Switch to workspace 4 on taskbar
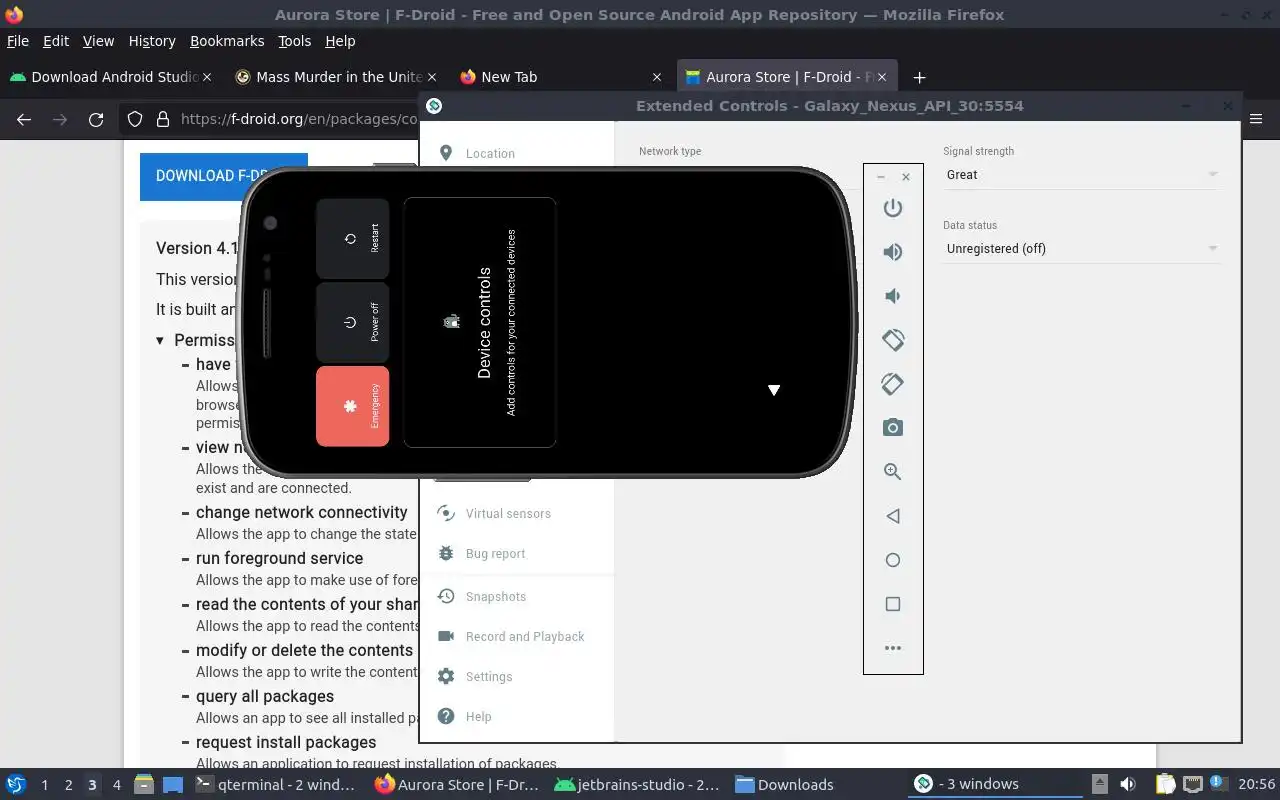 [116, 785]
